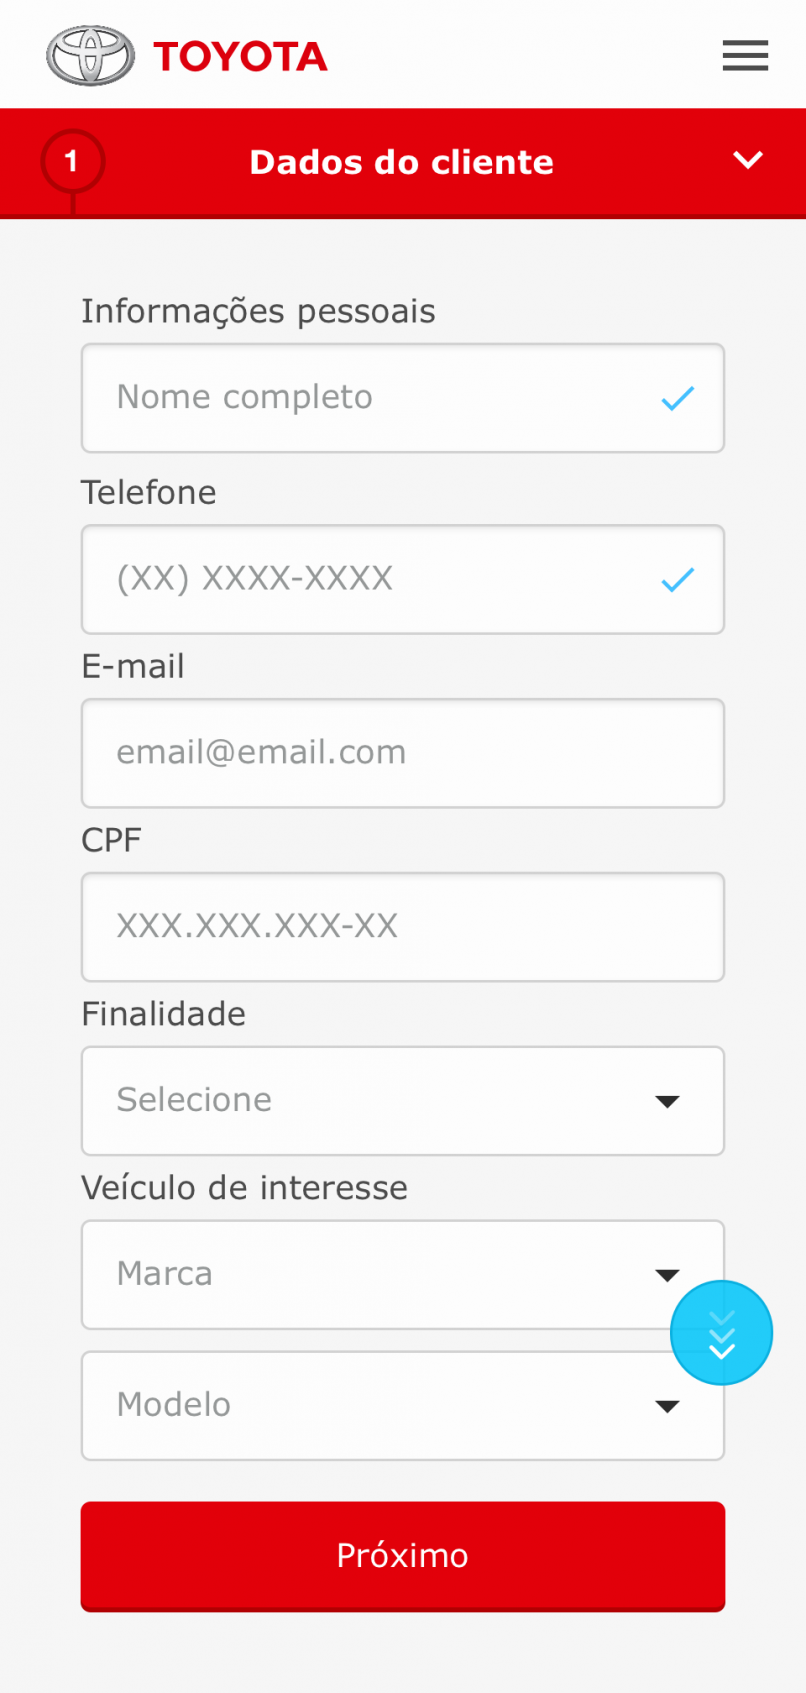Collapse section with the white header chevron
Image resolution: width=806 pixels, height=1693 pixels.
pos(748,160)
